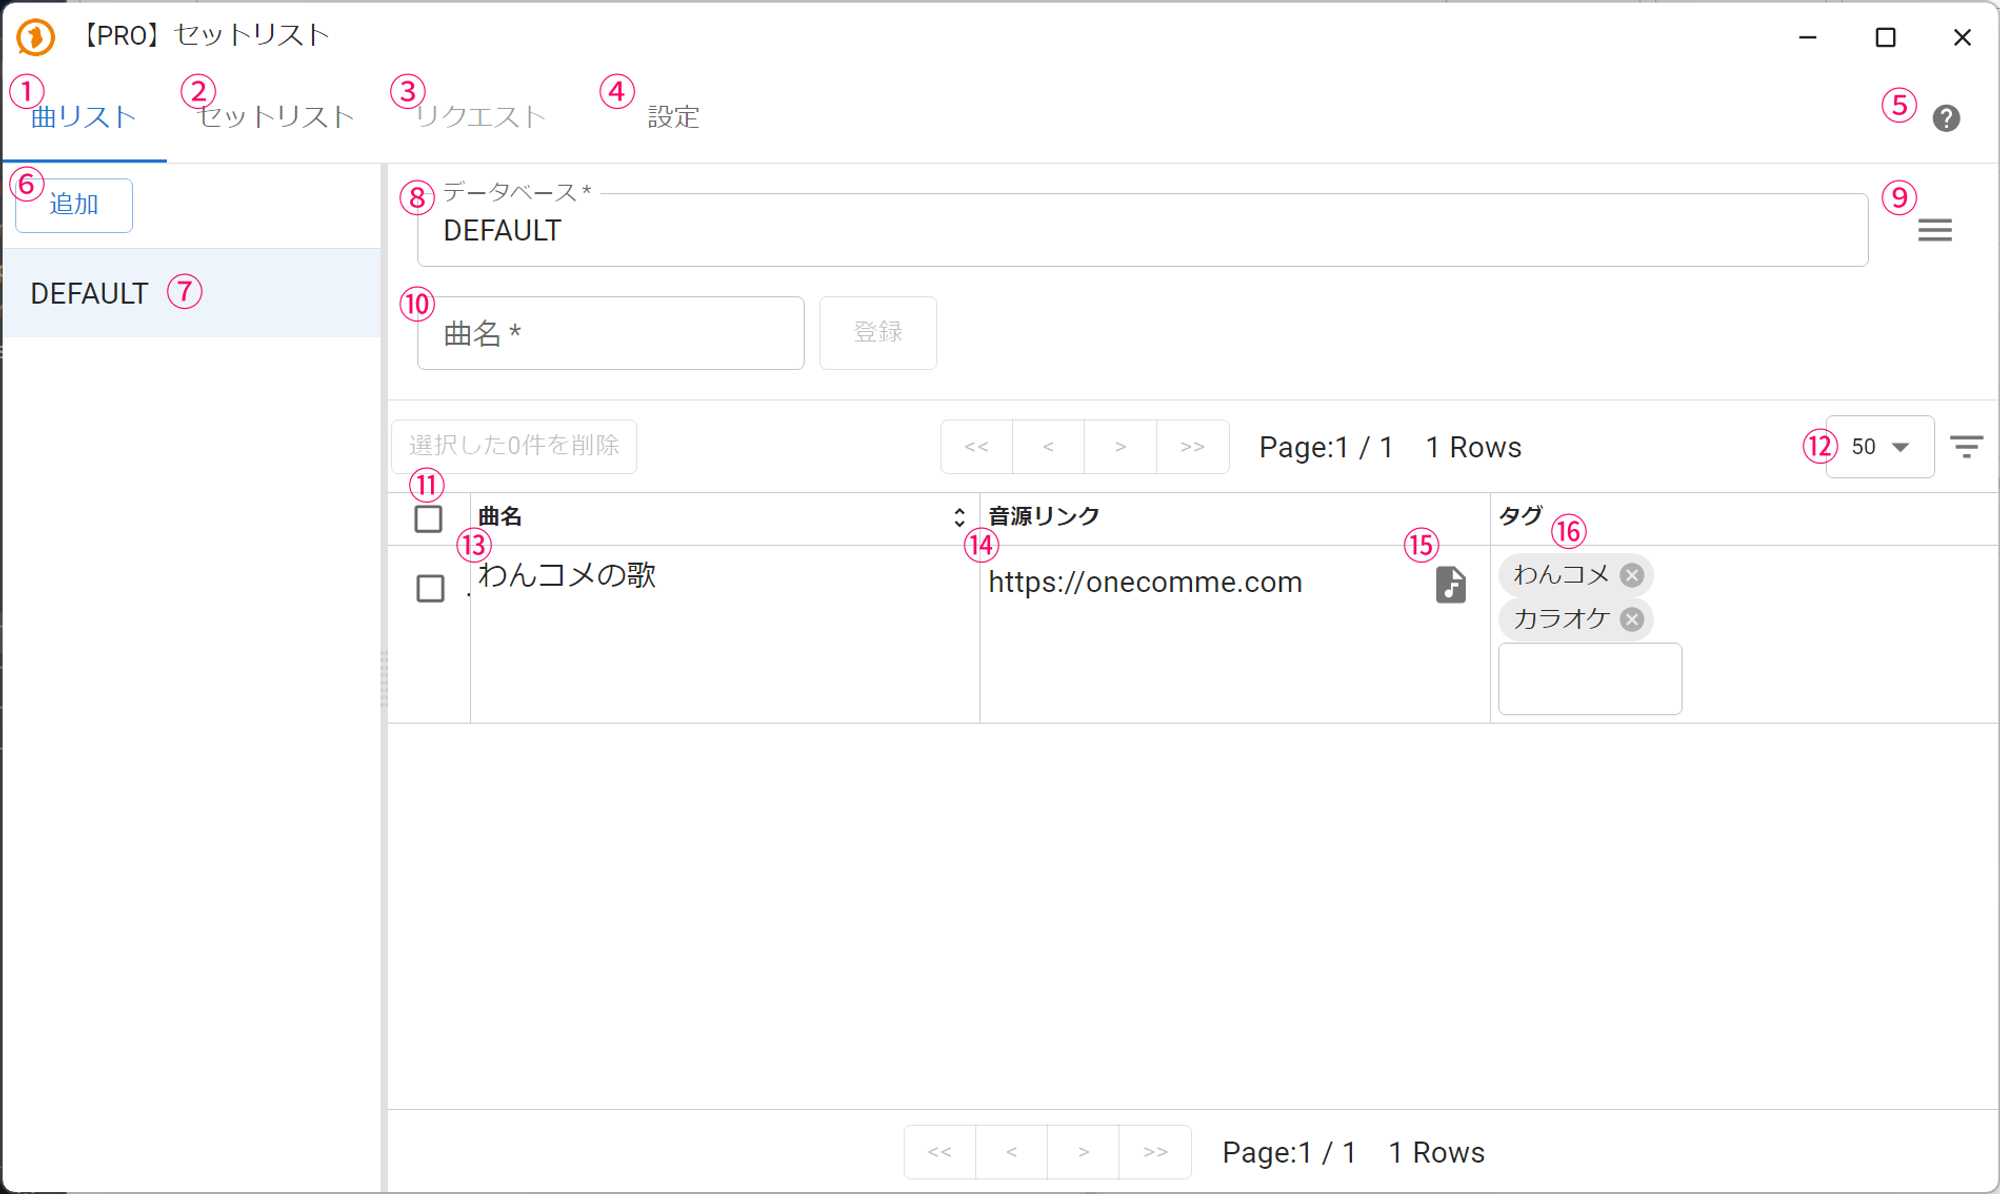The width and height of the screenshot is (2000, 1194).
Task: Switch to the 設定 tab
Action: coord(673,117)
